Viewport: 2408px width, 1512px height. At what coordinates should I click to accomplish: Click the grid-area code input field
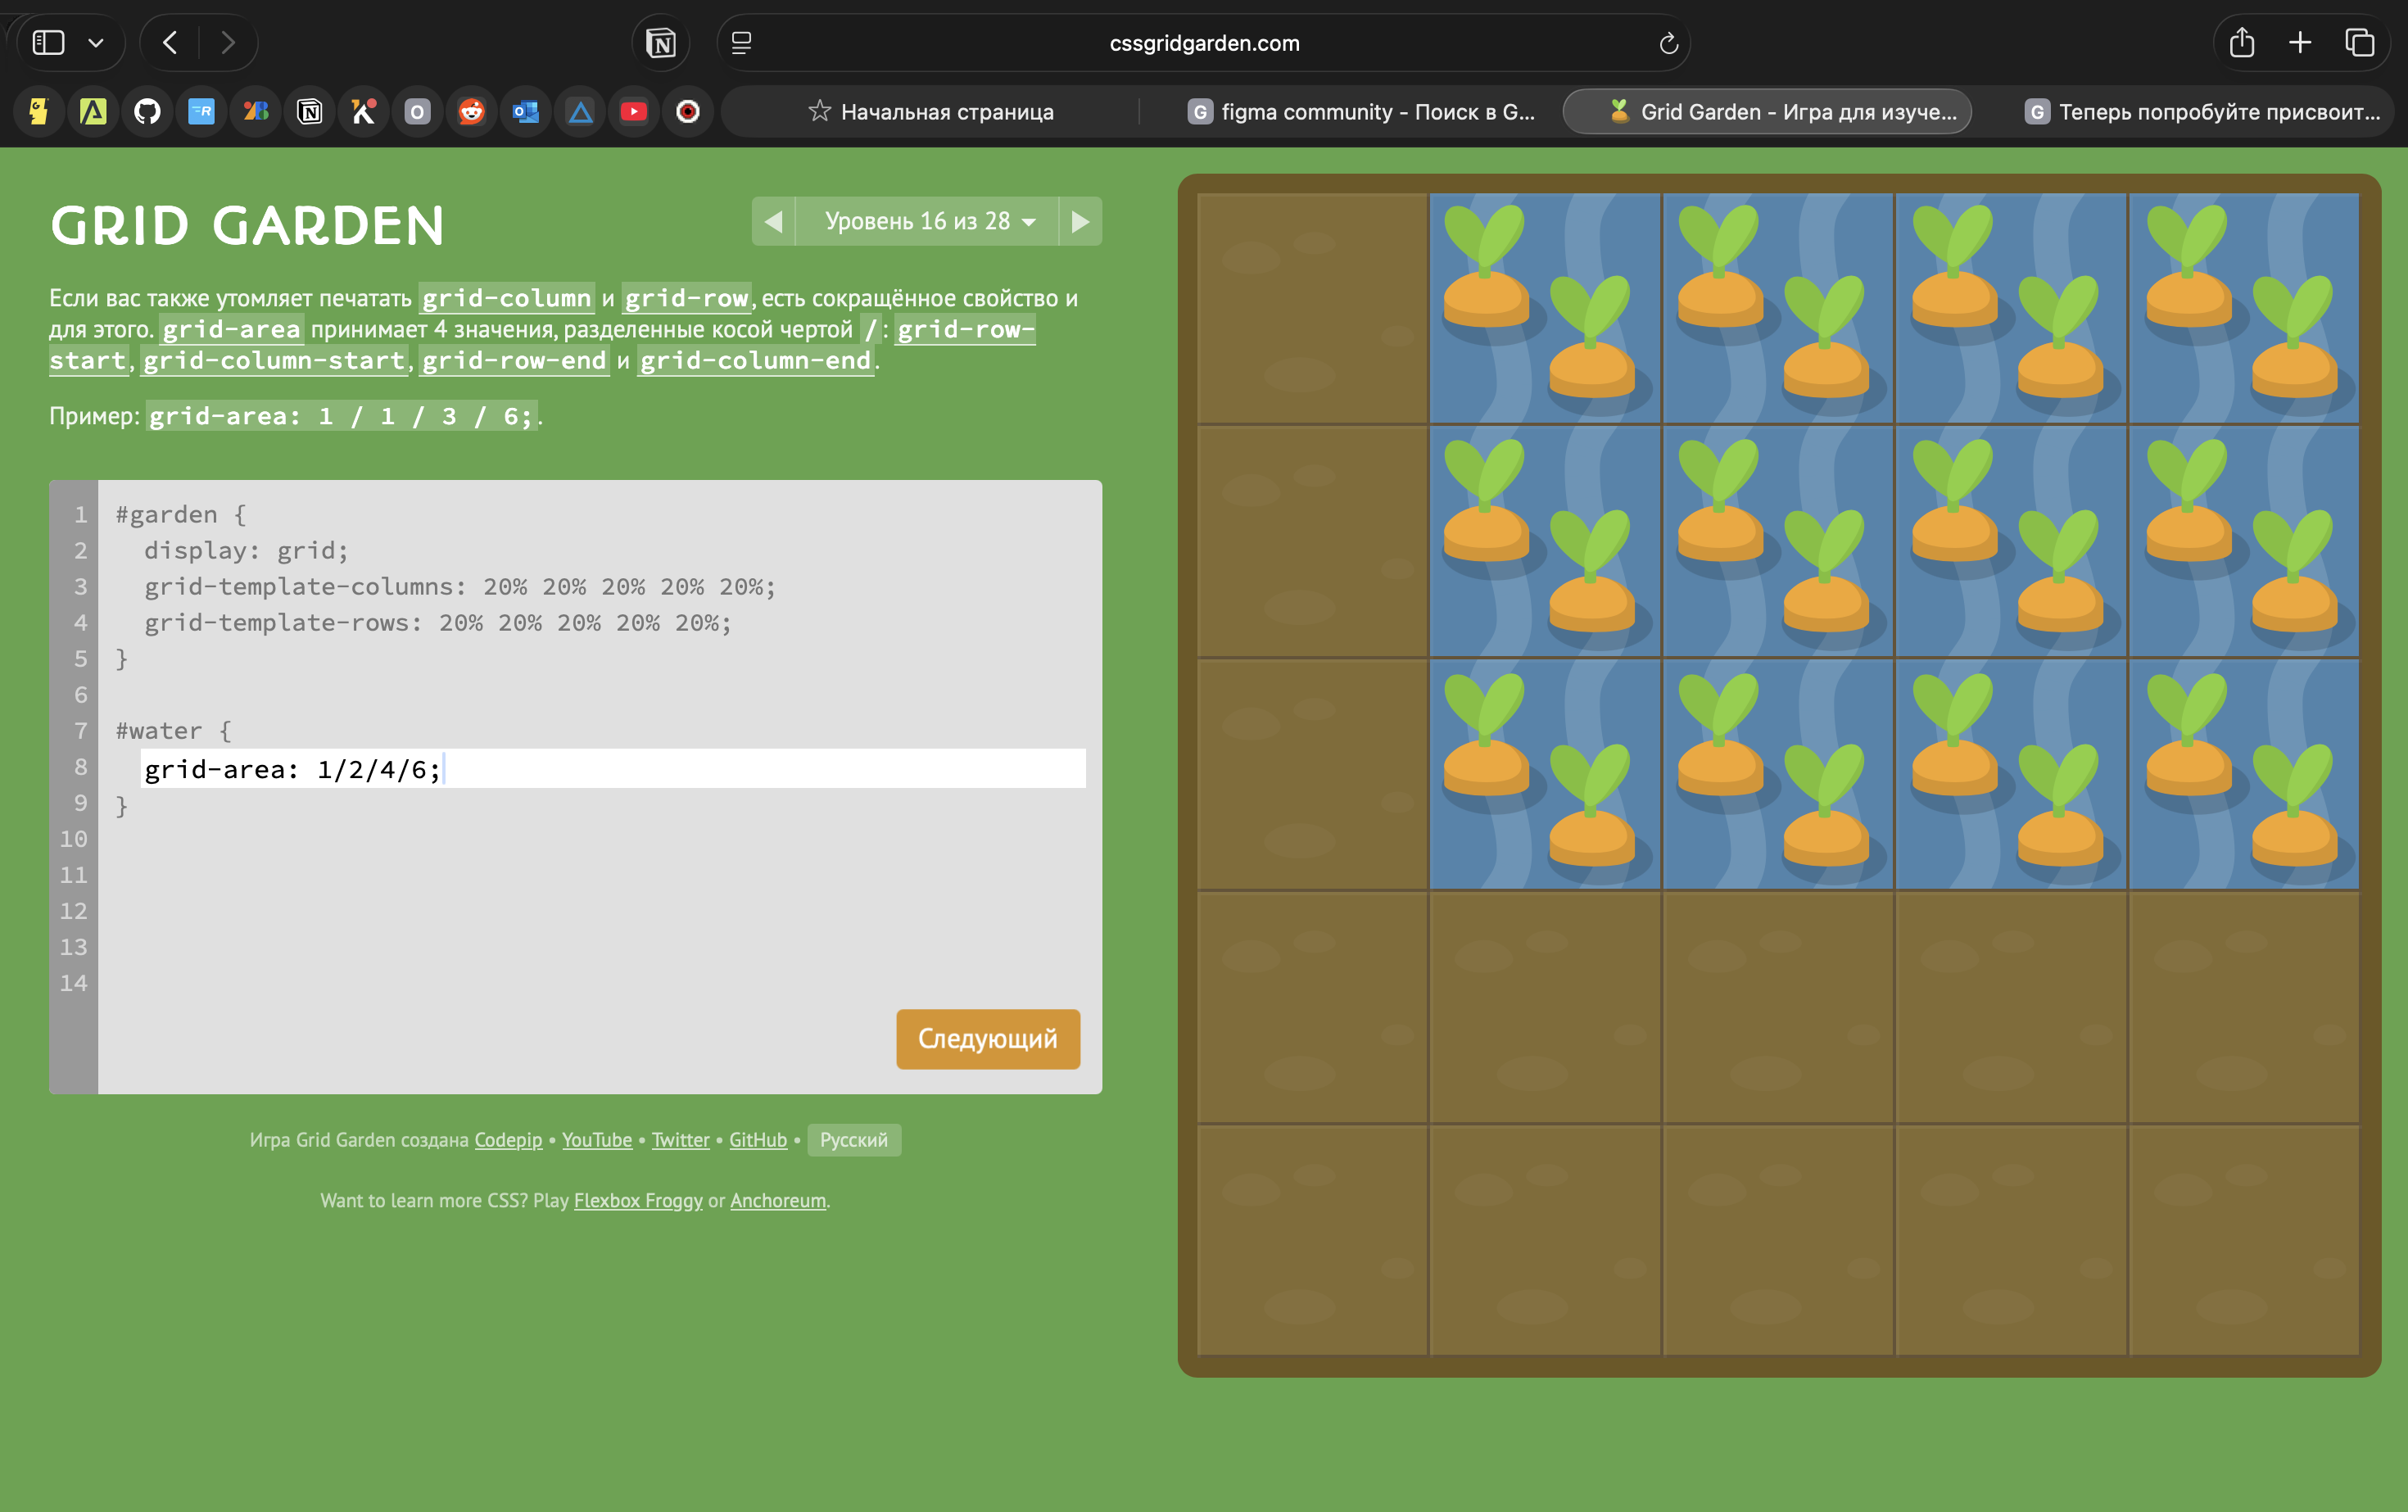(x=612, y=769)
